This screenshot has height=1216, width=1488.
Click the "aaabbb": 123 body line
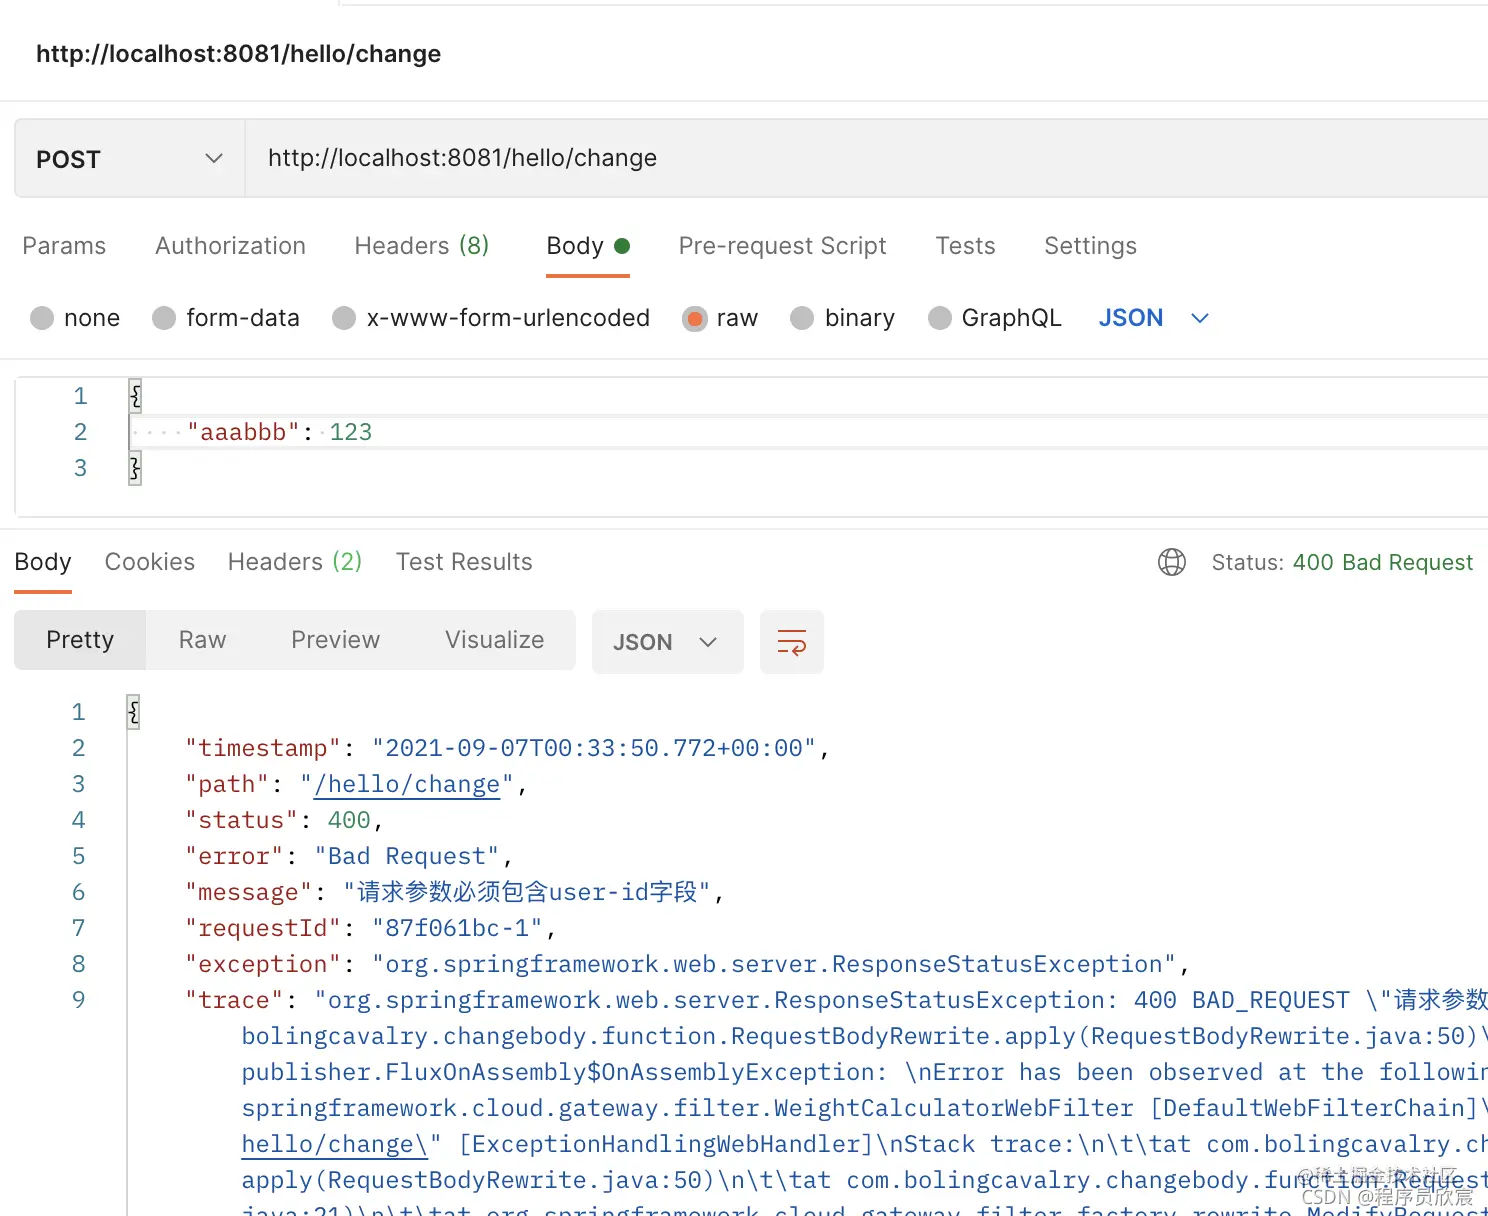pyautogui.click(x=279, y=432)
